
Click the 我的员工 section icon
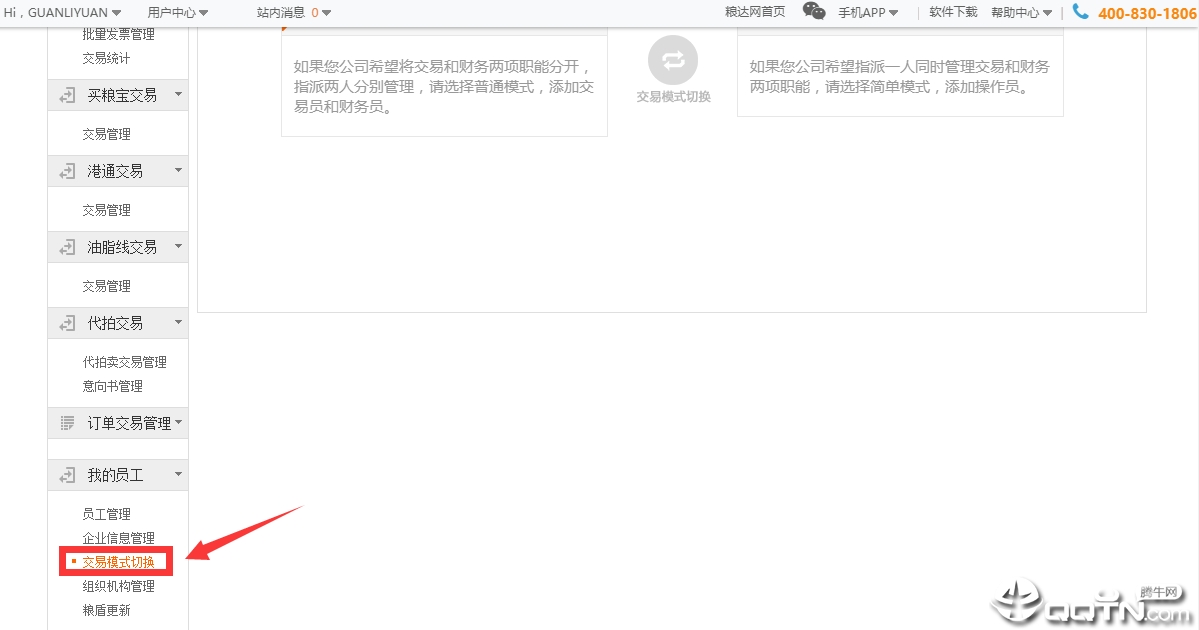[x=67, y=475]
